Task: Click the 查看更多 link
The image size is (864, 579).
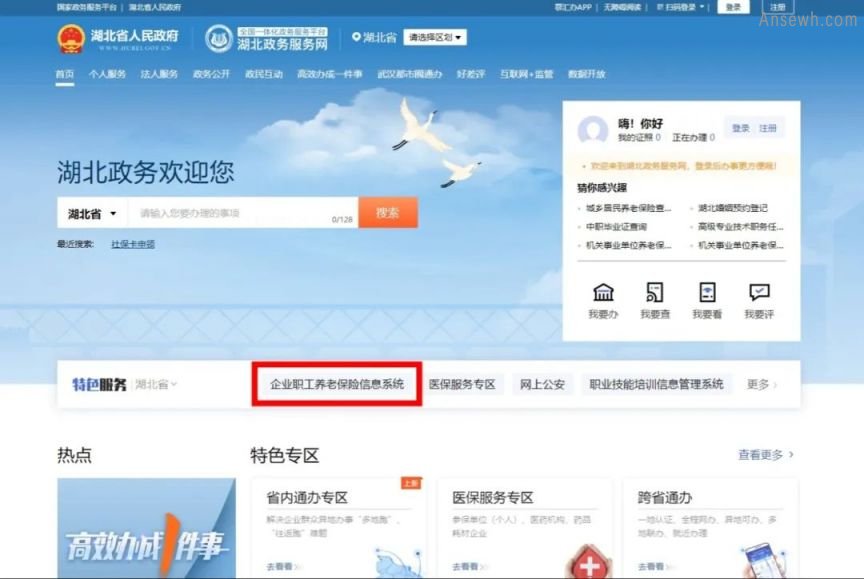Action: [765, 455]
